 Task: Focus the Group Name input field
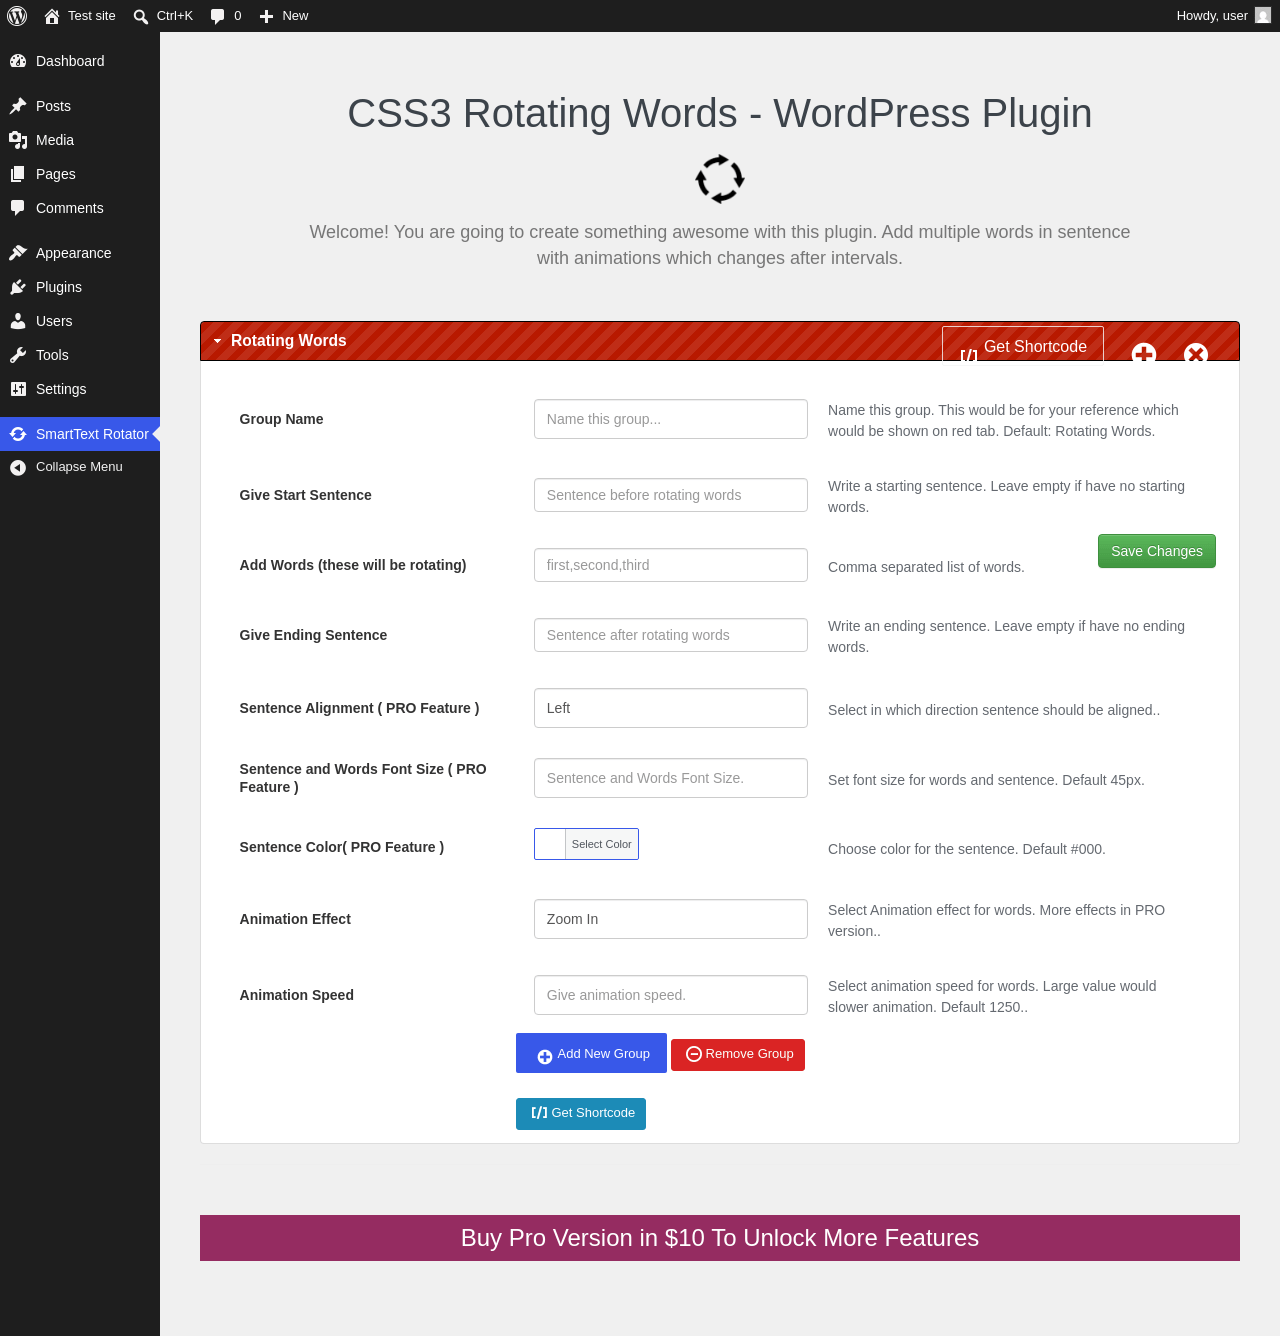(x=671, y=419)
